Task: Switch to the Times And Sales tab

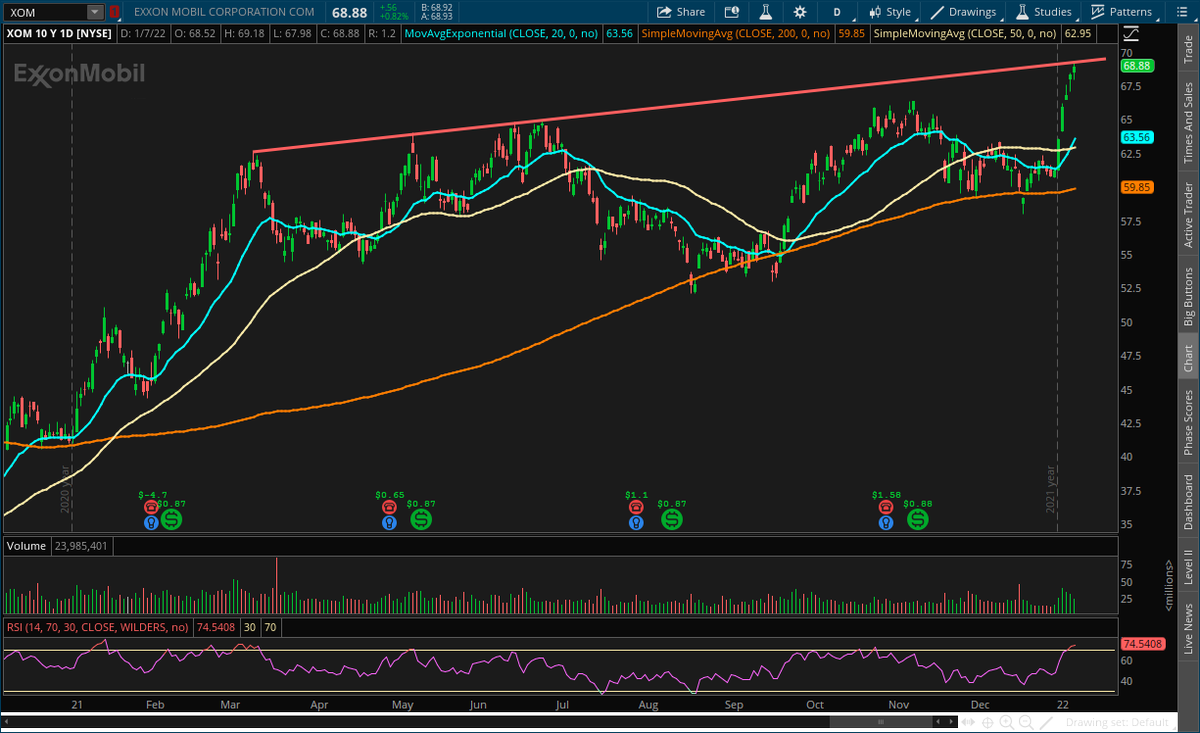Action: point(1188,124)
